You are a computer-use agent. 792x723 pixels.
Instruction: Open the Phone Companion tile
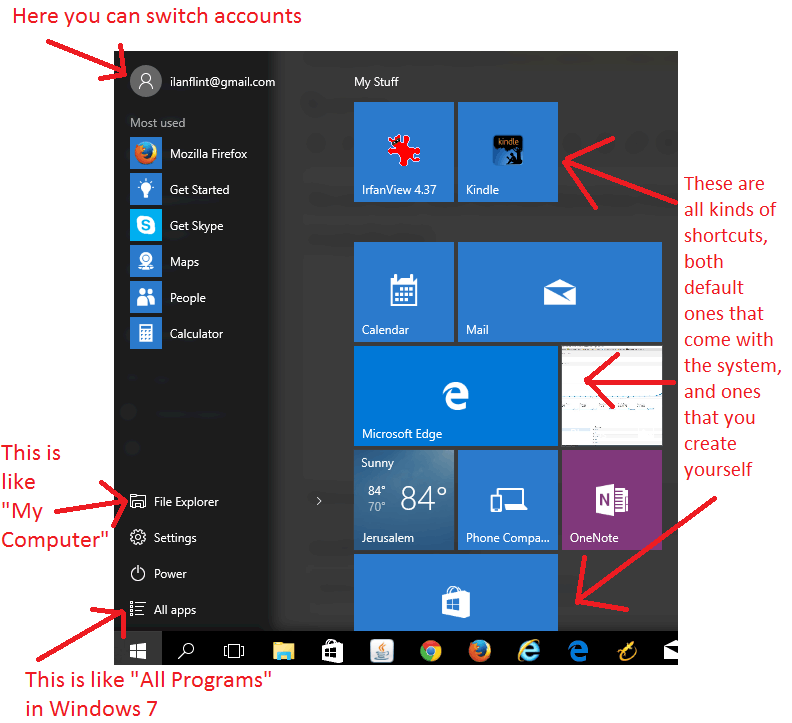pos(508,500)
